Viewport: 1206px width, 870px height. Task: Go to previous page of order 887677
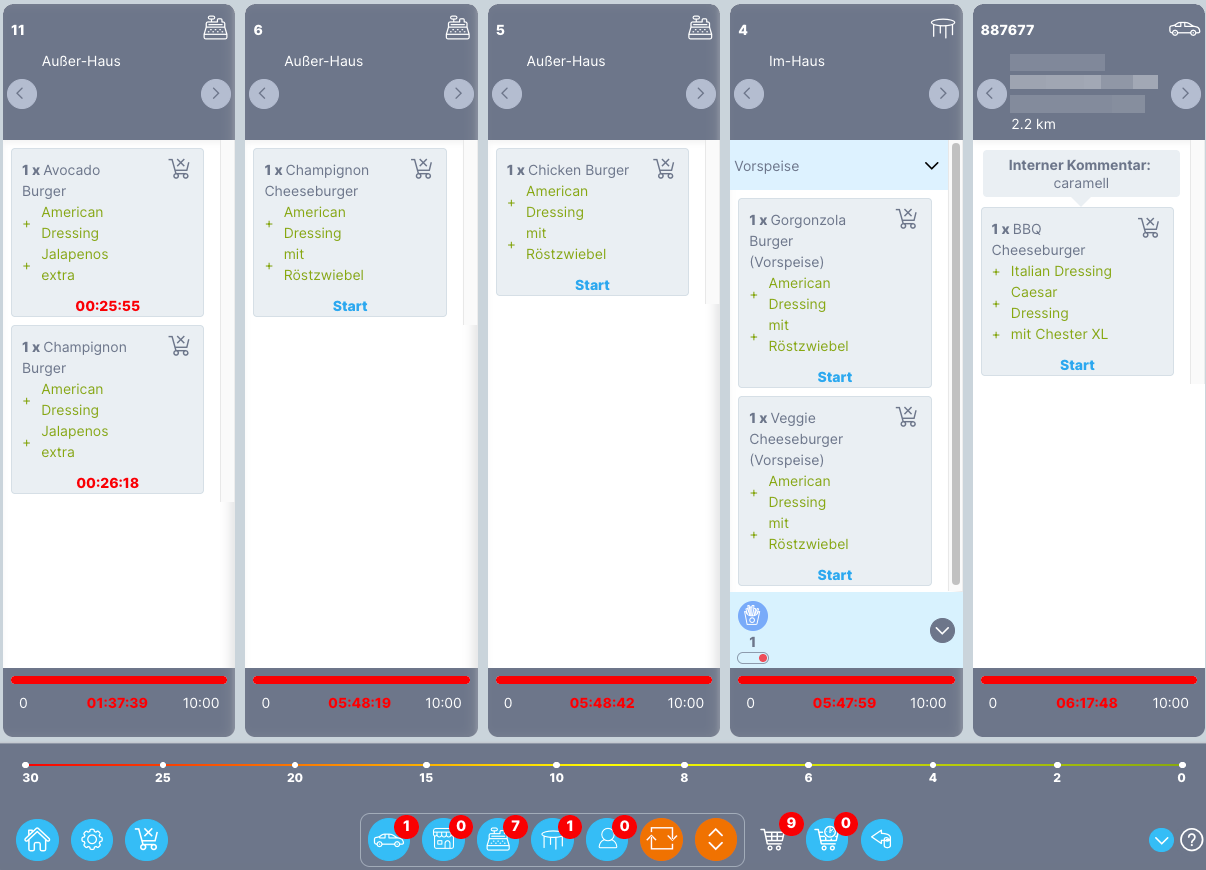point(990,94)
